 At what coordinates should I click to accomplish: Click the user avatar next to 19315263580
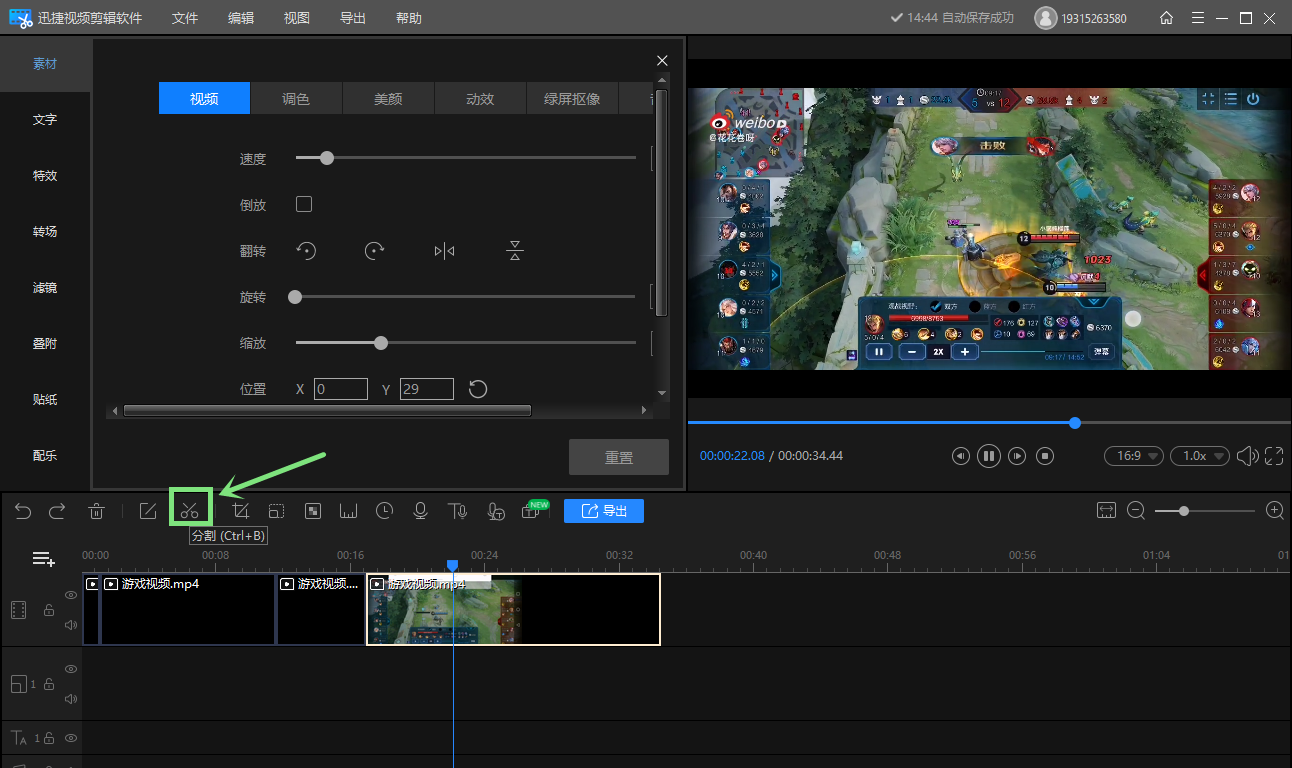tap(1045, 18)
